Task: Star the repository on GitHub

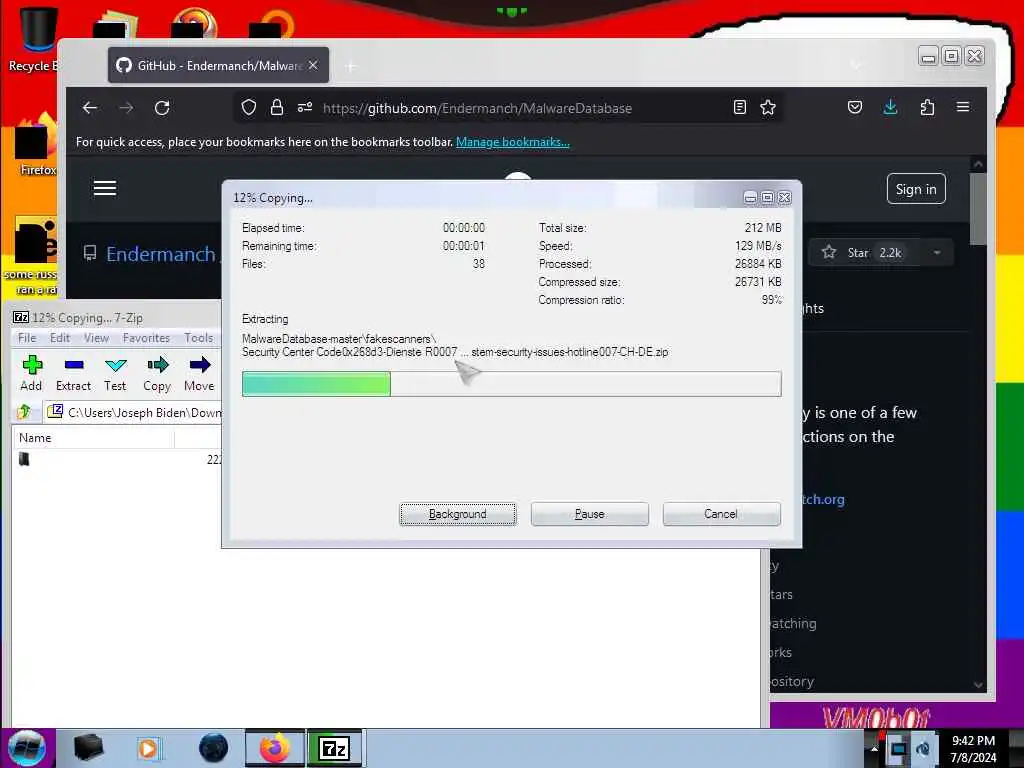Action: click(x=862, y=253)
